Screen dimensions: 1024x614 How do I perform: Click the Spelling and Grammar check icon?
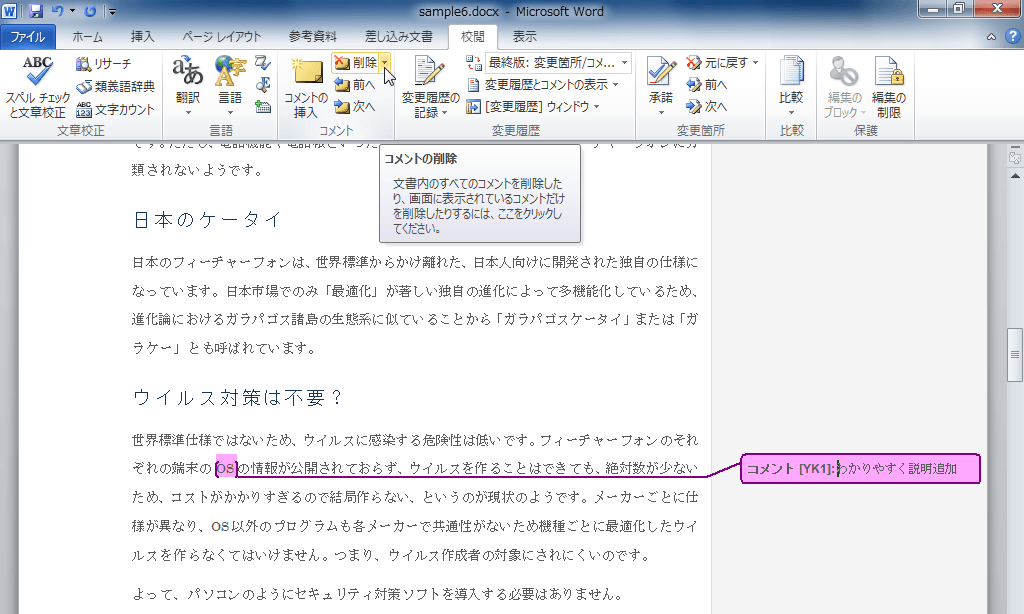tap(37, 72)
